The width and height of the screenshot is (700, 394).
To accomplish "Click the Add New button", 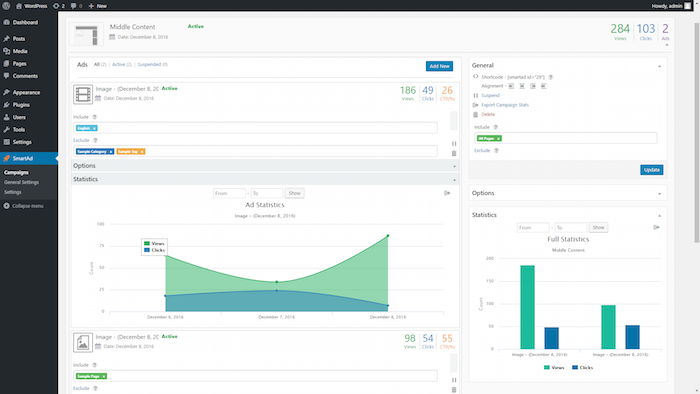I will click(x=439, y=66).
